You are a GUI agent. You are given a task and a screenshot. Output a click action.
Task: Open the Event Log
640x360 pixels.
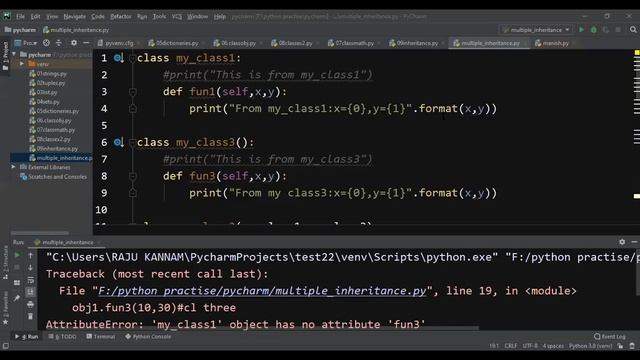click(610, 337)
